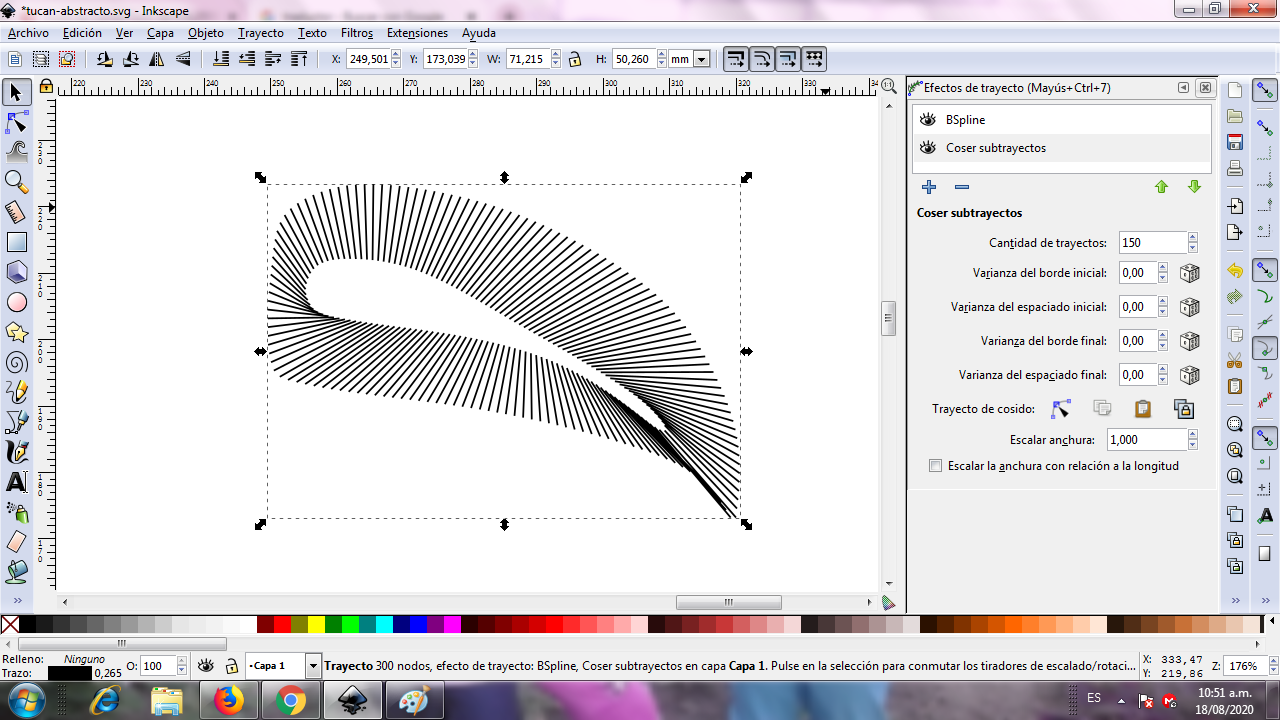Adjust opacity O value spinner
This screenshot has width=1280, height=720.
click(182, 666)
